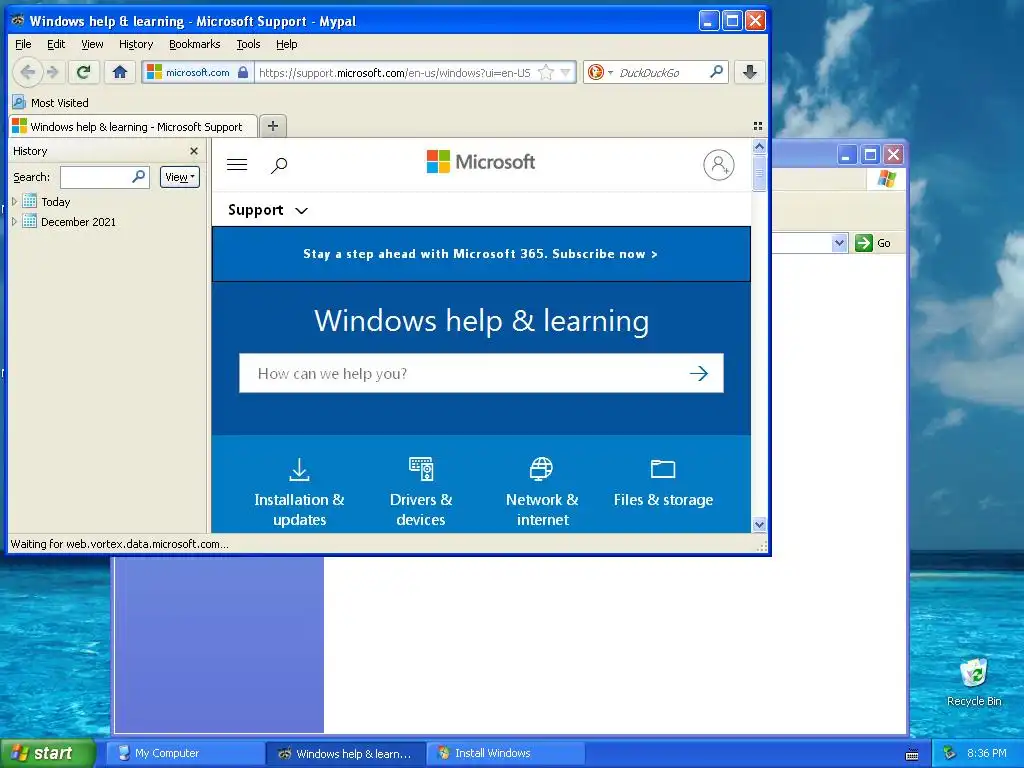1024x768 pixels.
Task: Sign in via the account avatar icon
Action: coord(718,165)
